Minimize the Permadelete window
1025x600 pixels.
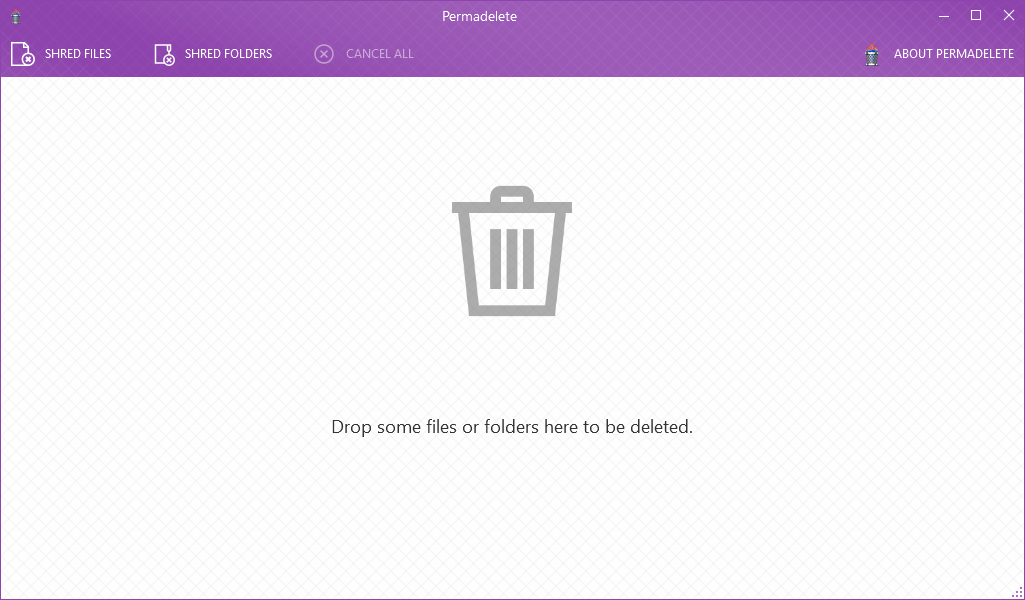[944, 16]
